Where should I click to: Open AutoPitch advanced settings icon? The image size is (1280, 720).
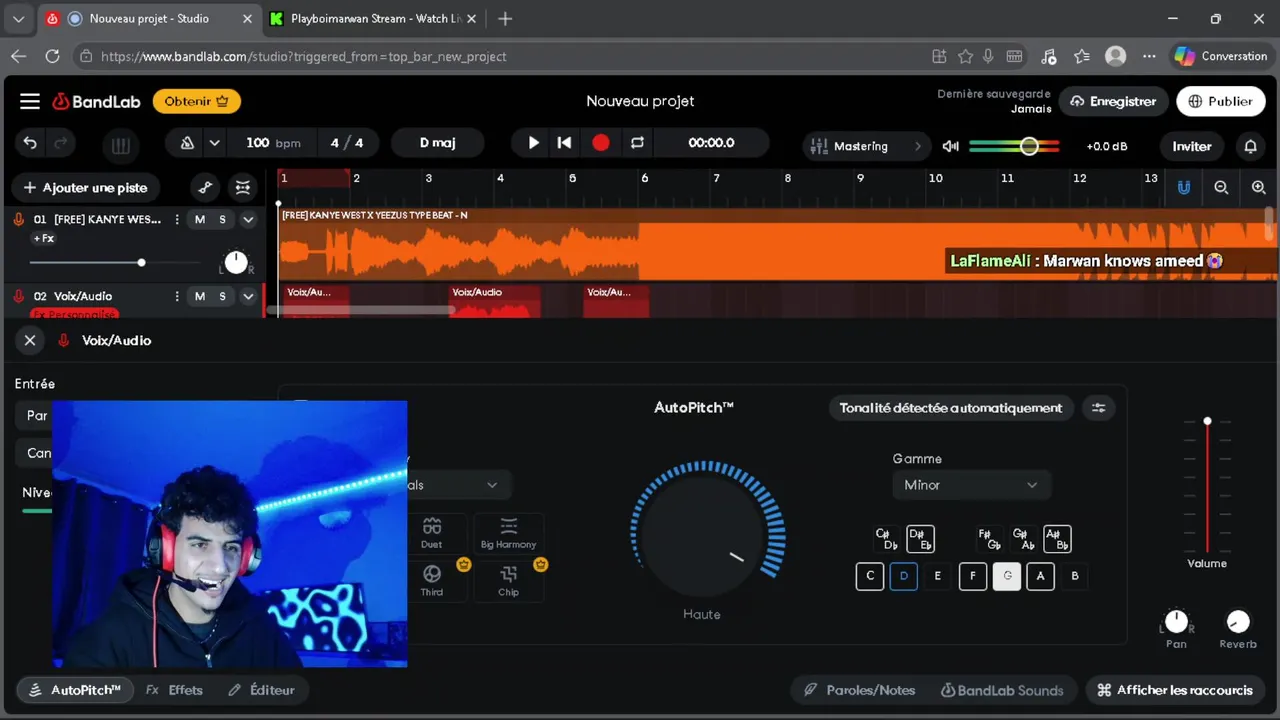(x=1099, y=408)
